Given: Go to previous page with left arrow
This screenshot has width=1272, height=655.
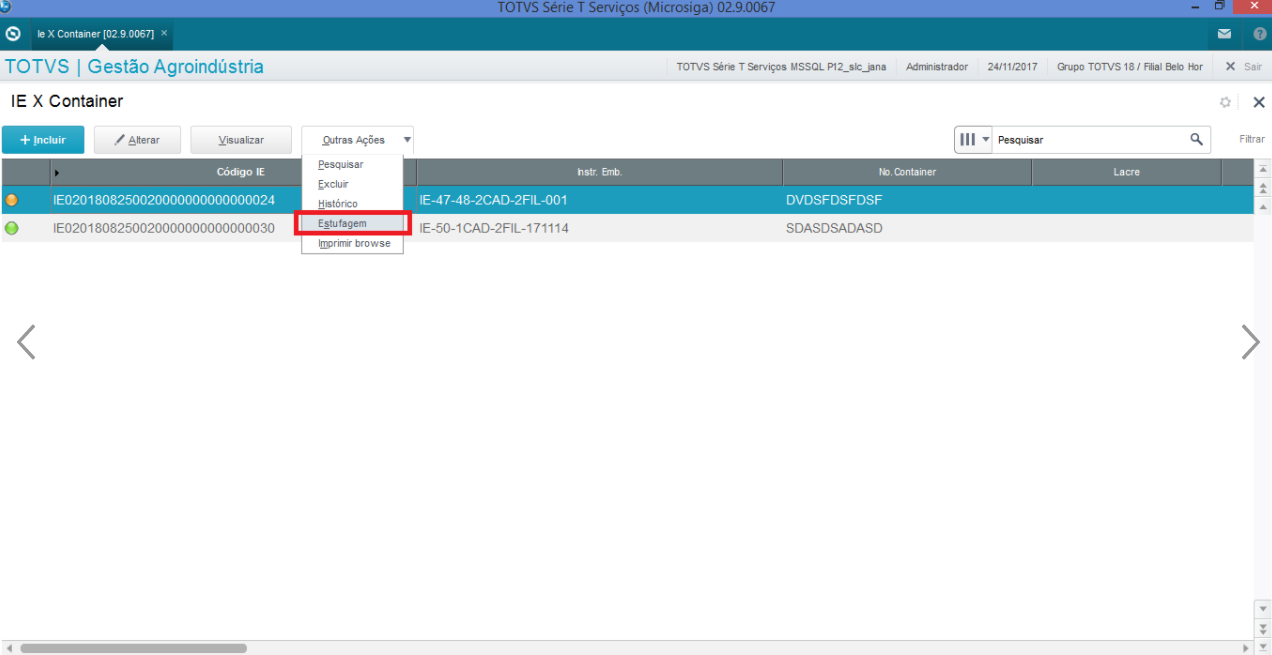Looking at the screenshot, I should tap(27, 342).
